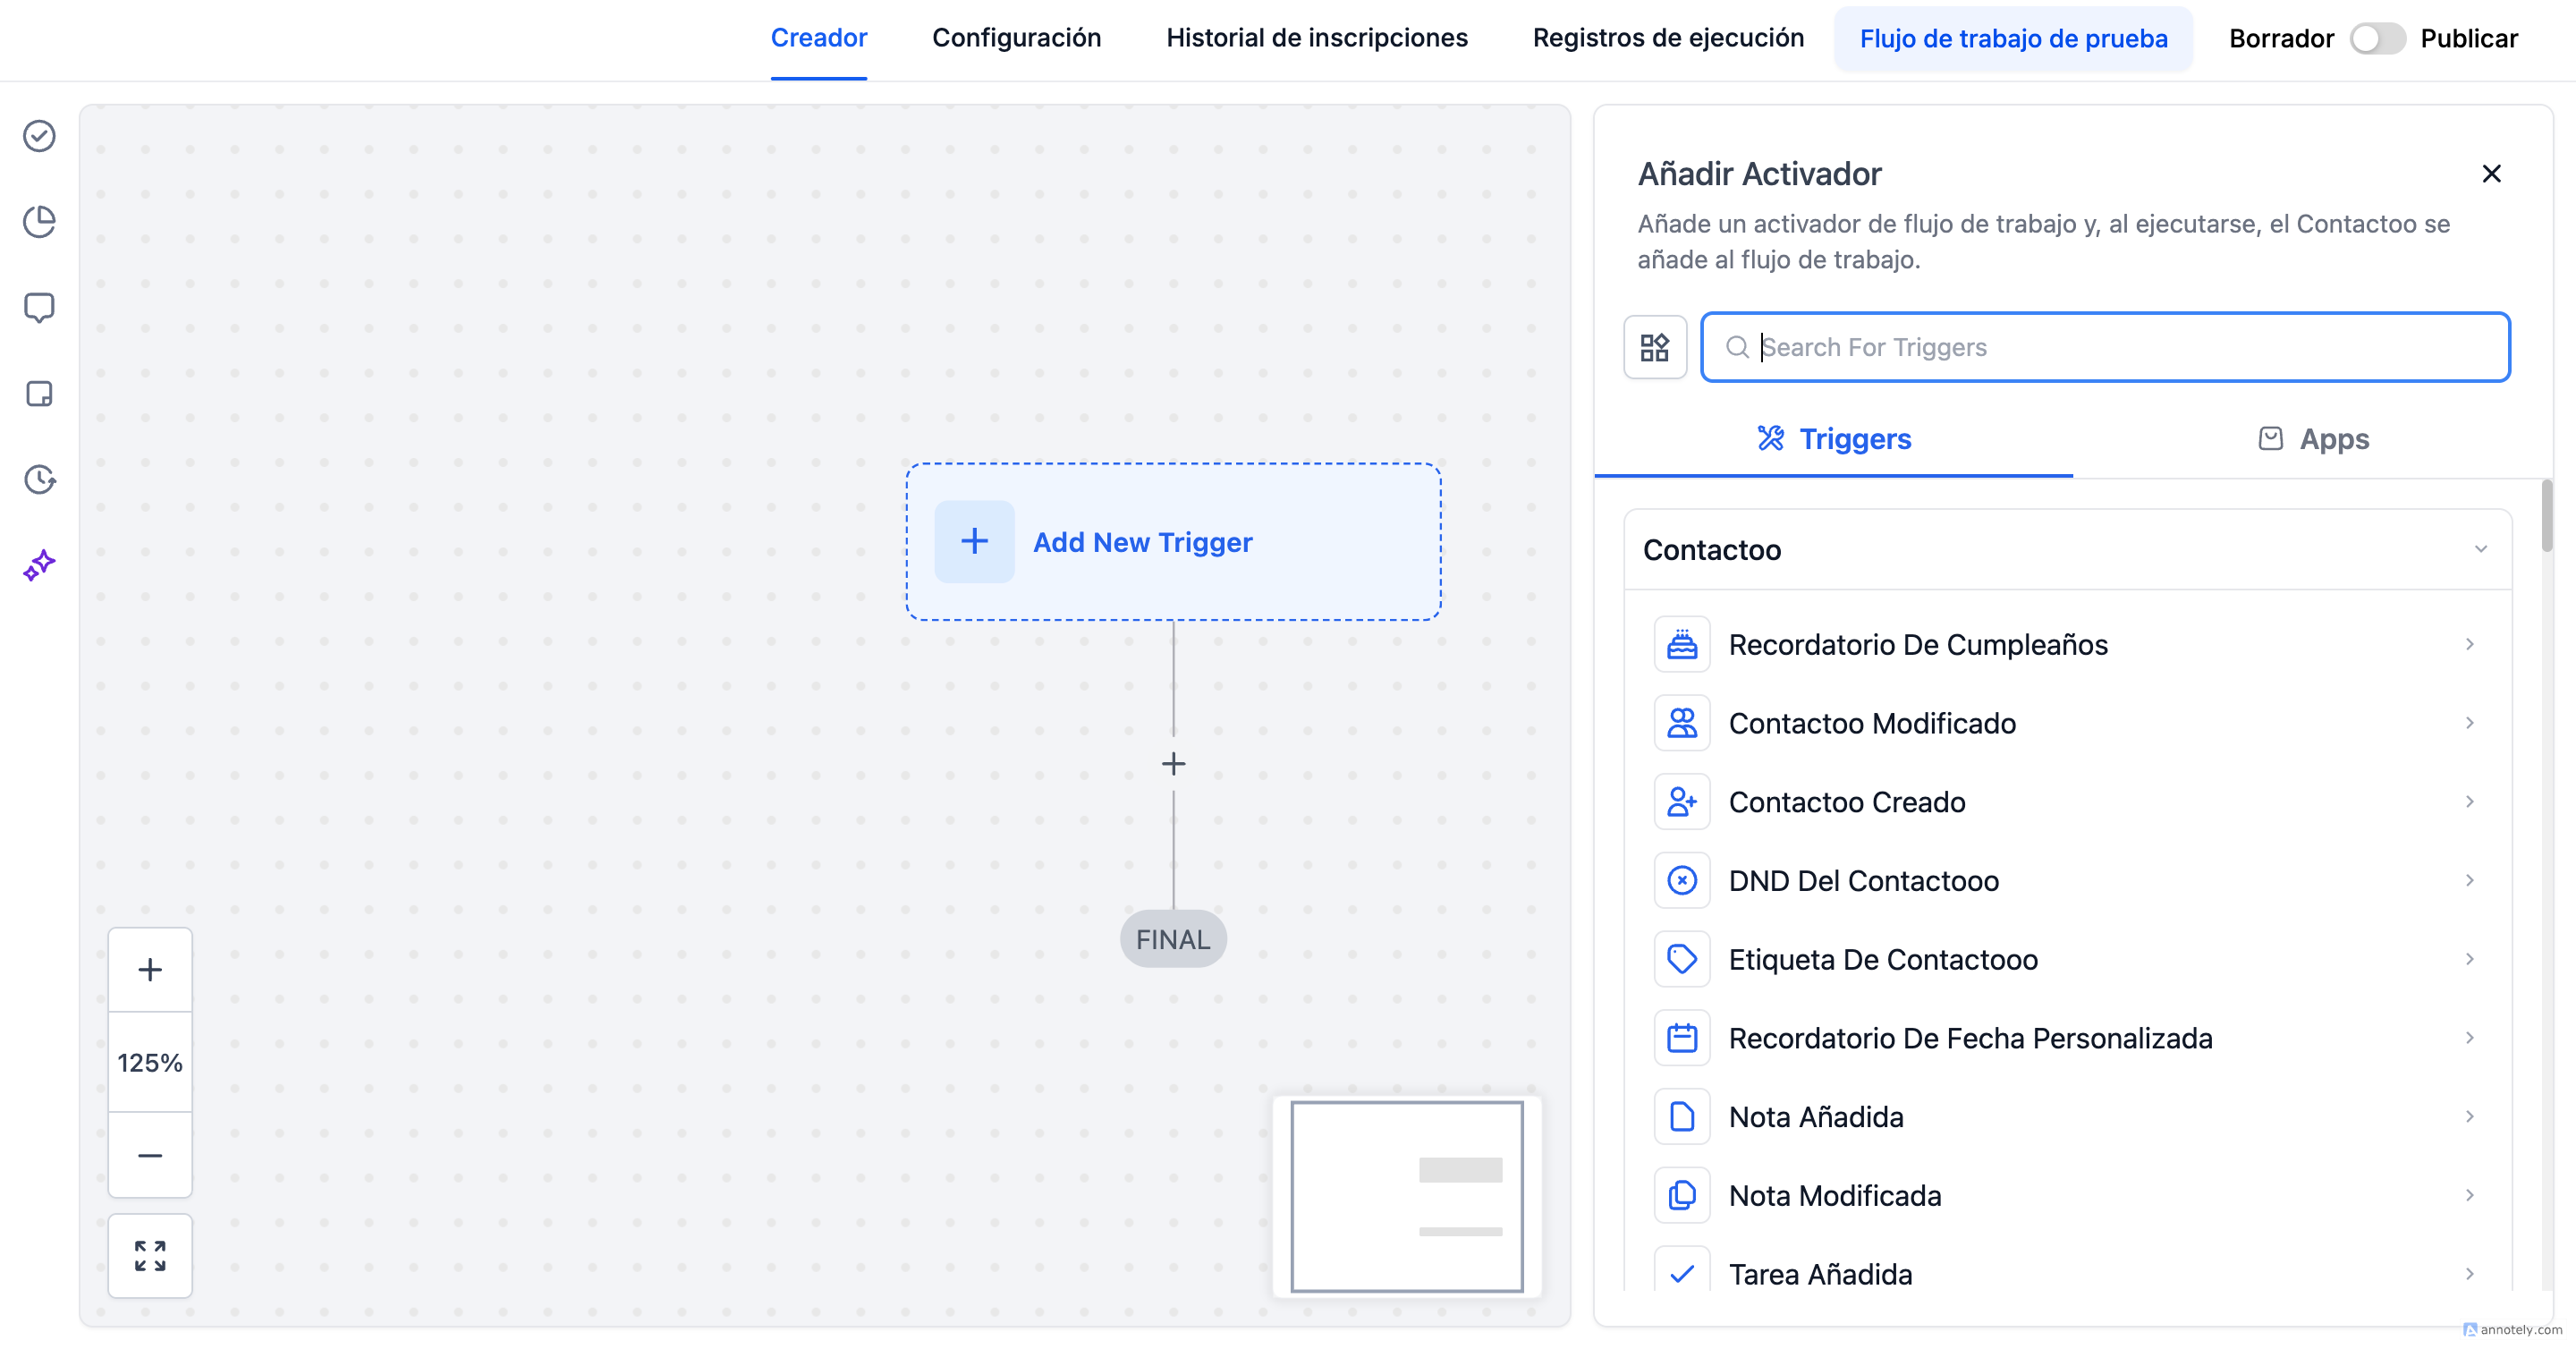Click the plus icon below the trigger
The image size is (2576, 1349).
click(1173, 764)
